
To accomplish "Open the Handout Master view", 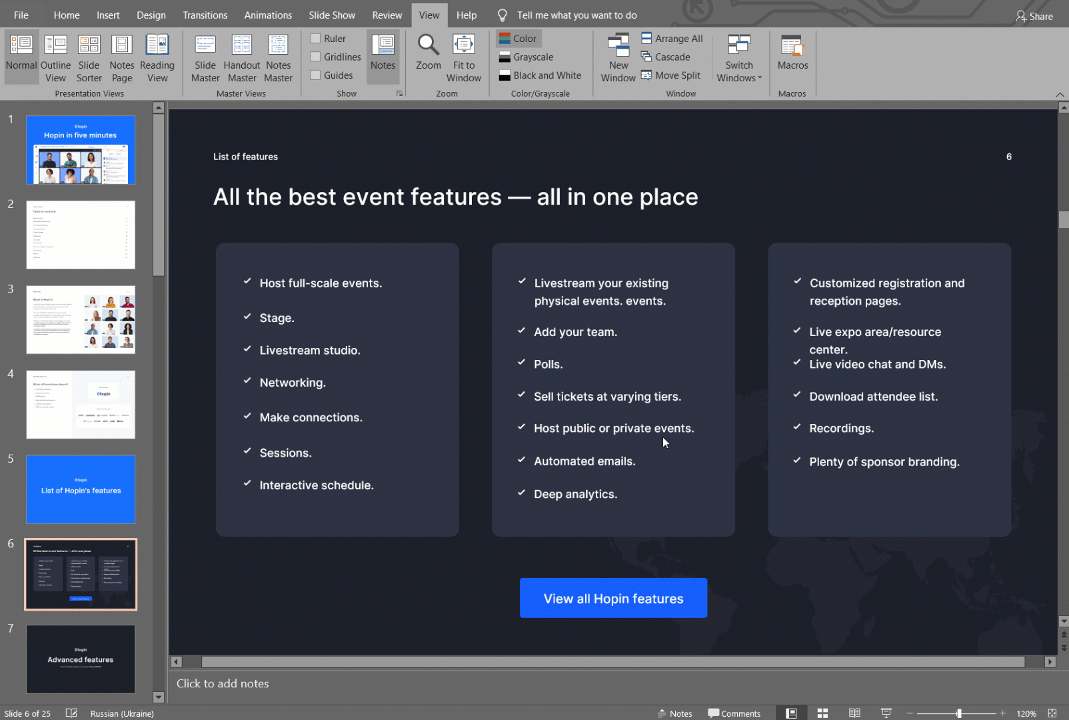I will coord(242,57).
